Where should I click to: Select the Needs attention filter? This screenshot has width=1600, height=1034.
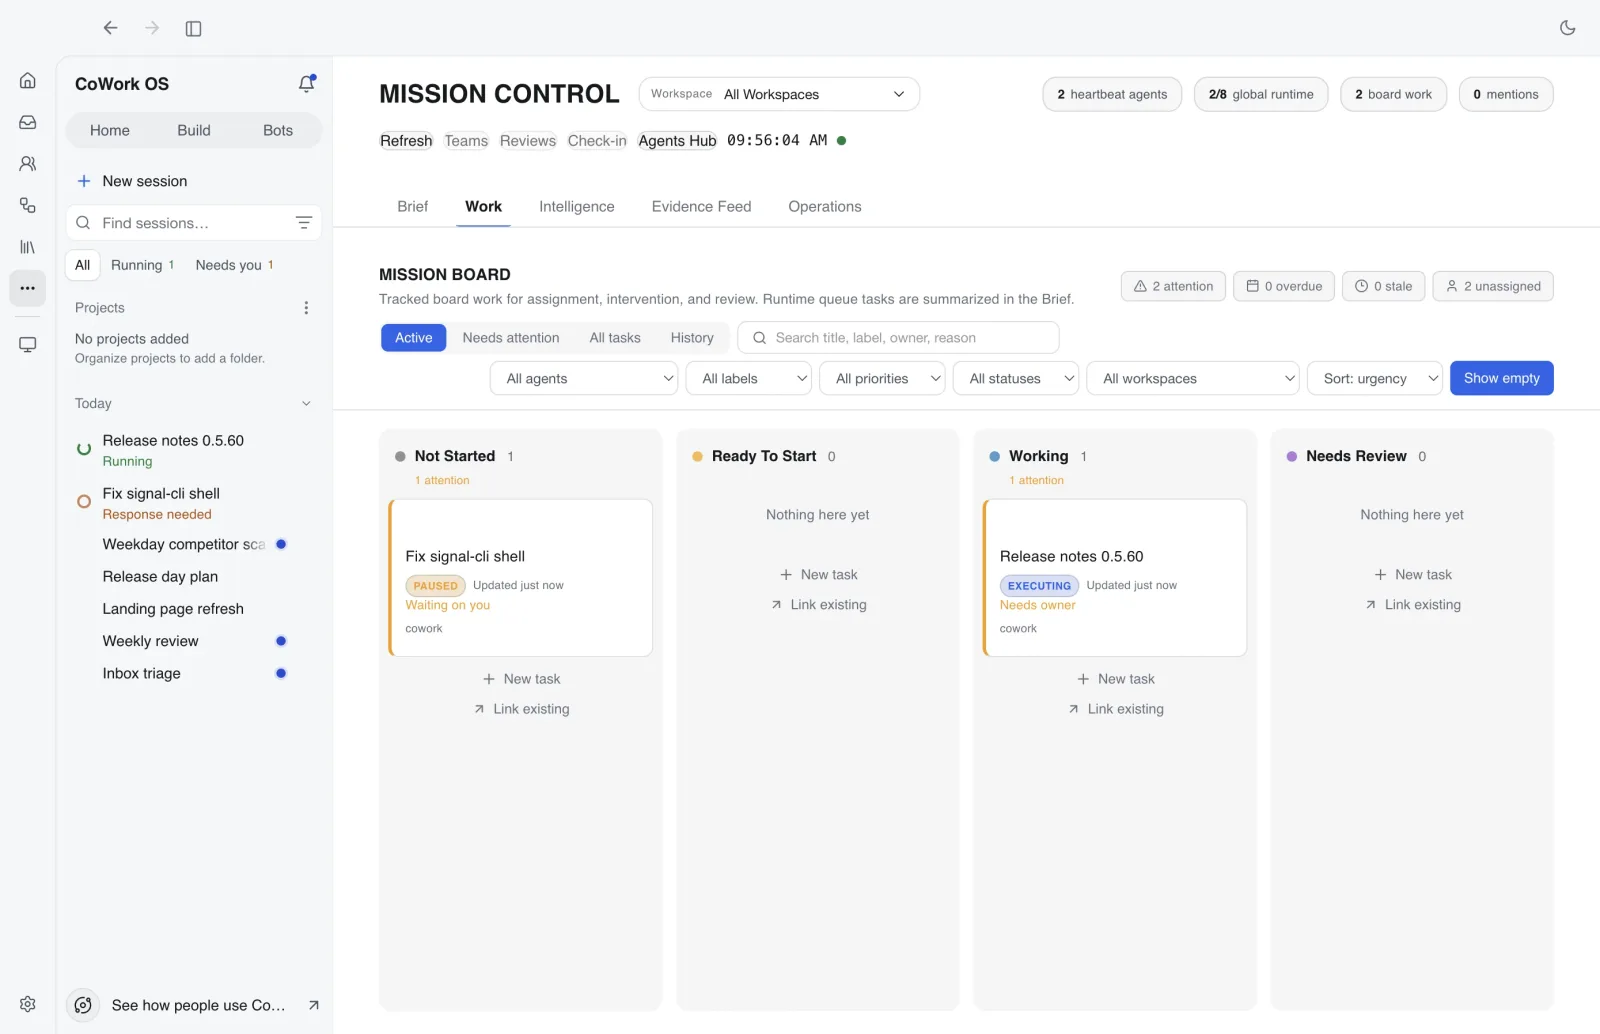click(511, 338)
